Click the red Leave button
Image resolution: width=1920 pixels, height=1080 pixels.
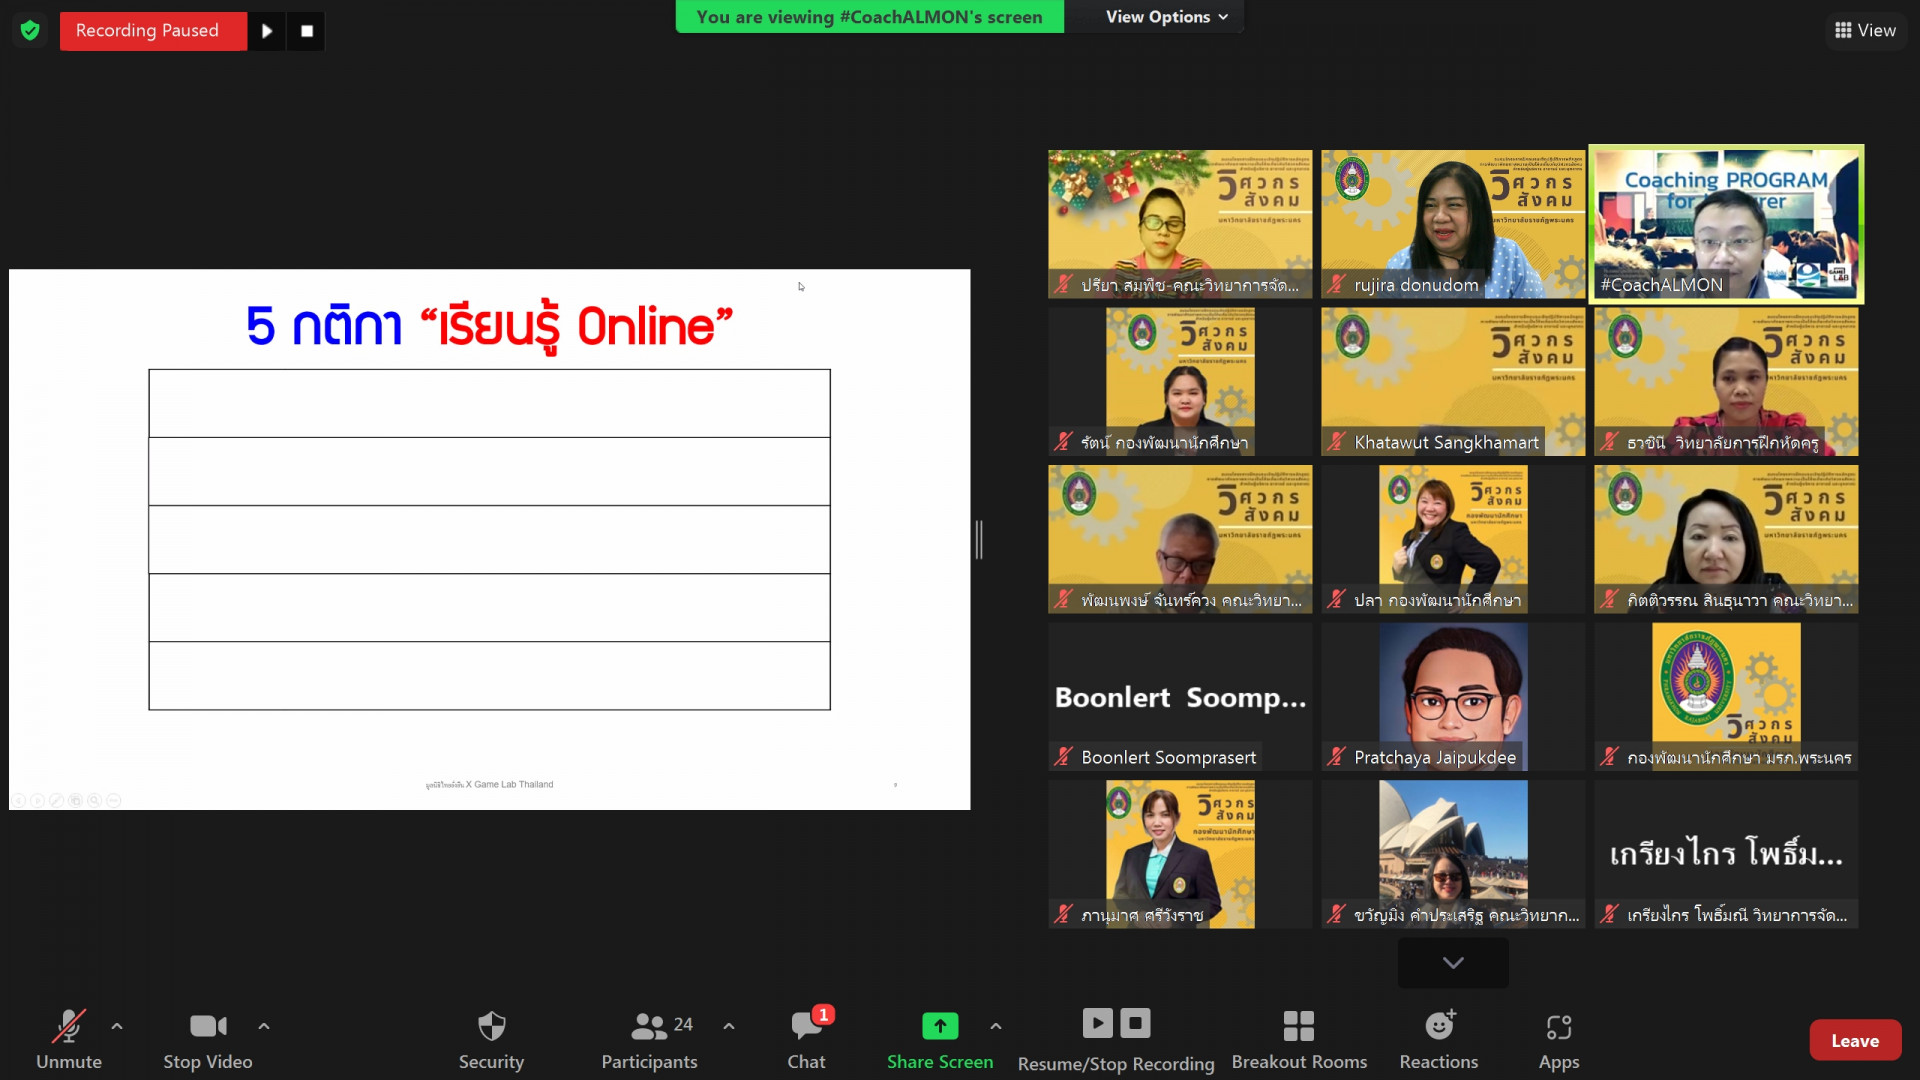click(x=1854, y=1040)
